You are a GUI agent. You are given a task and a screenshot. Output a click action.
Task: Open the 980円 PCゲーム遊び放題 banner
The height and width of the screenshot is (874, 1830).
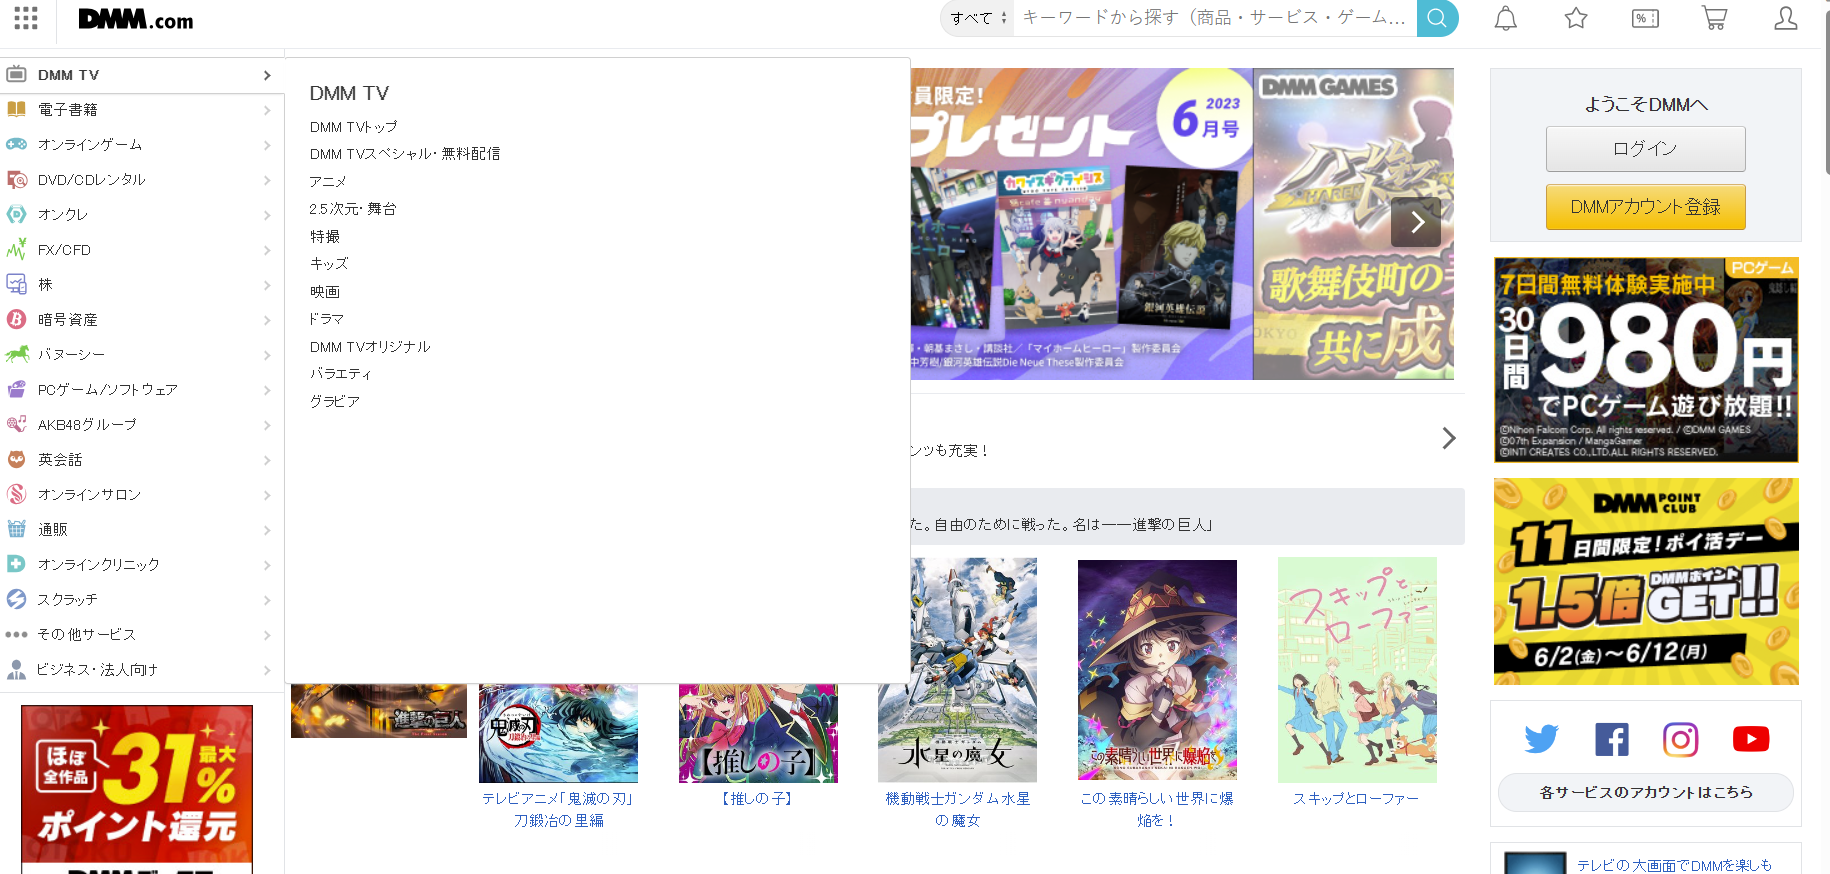[x=1646, y=360]
